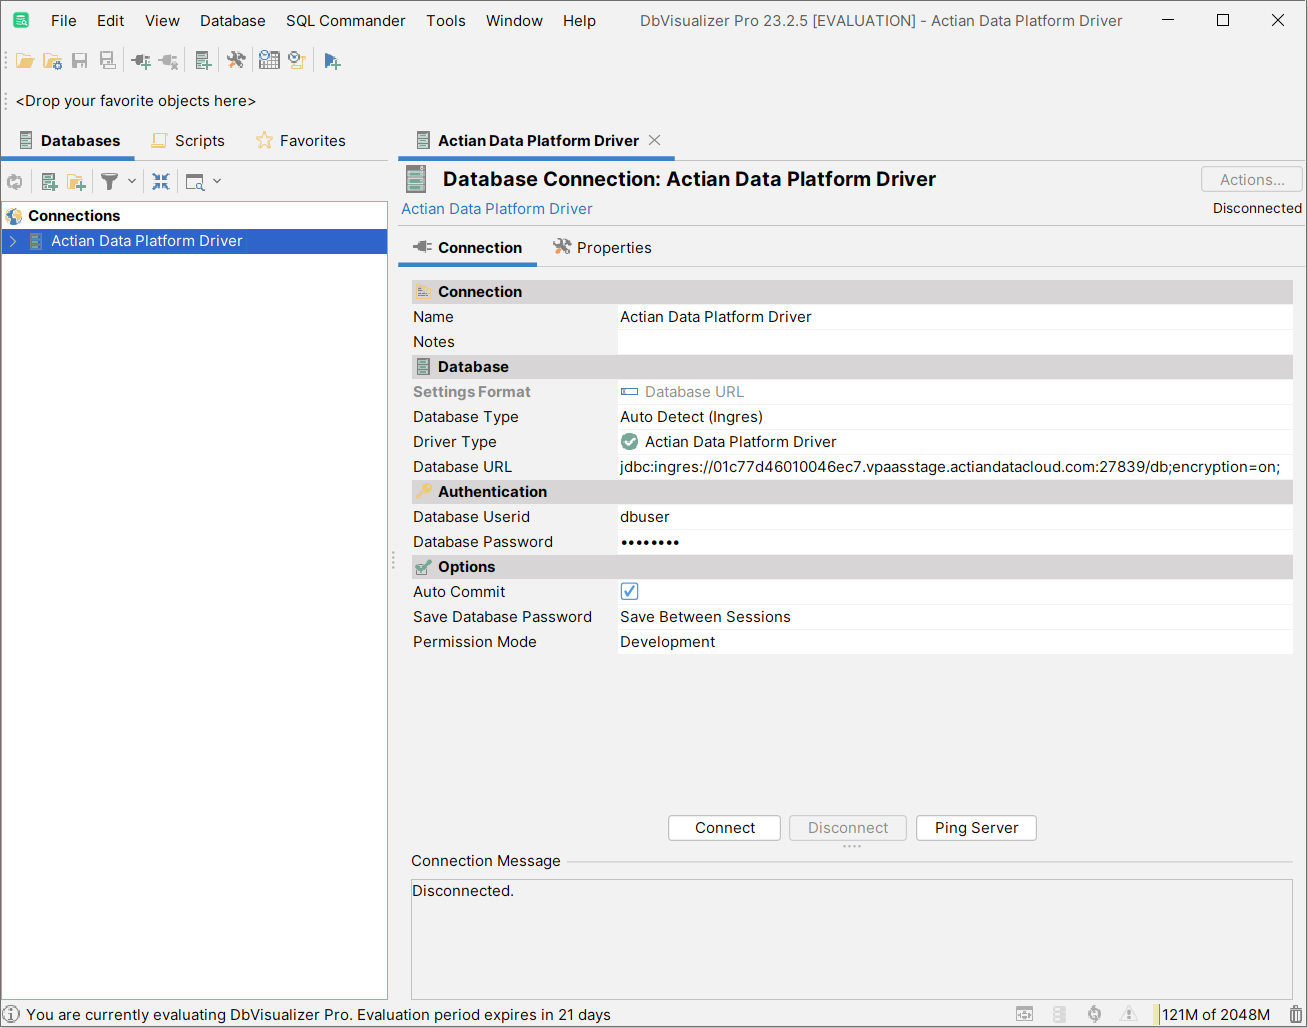Click the collapse all tree icon

click(x=161, y=182)
